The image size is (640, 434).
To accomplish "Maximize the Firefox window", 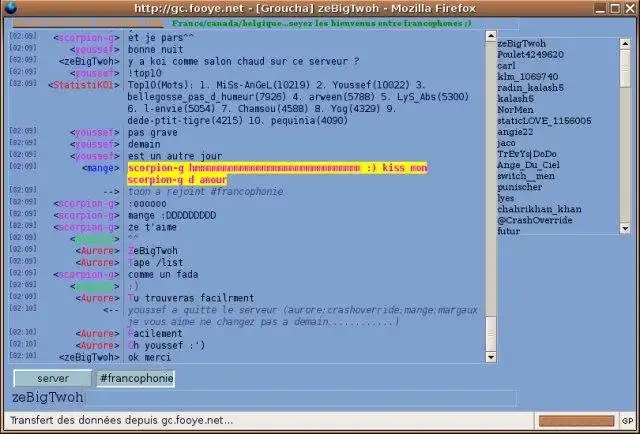I will click(x=615, y=8).
